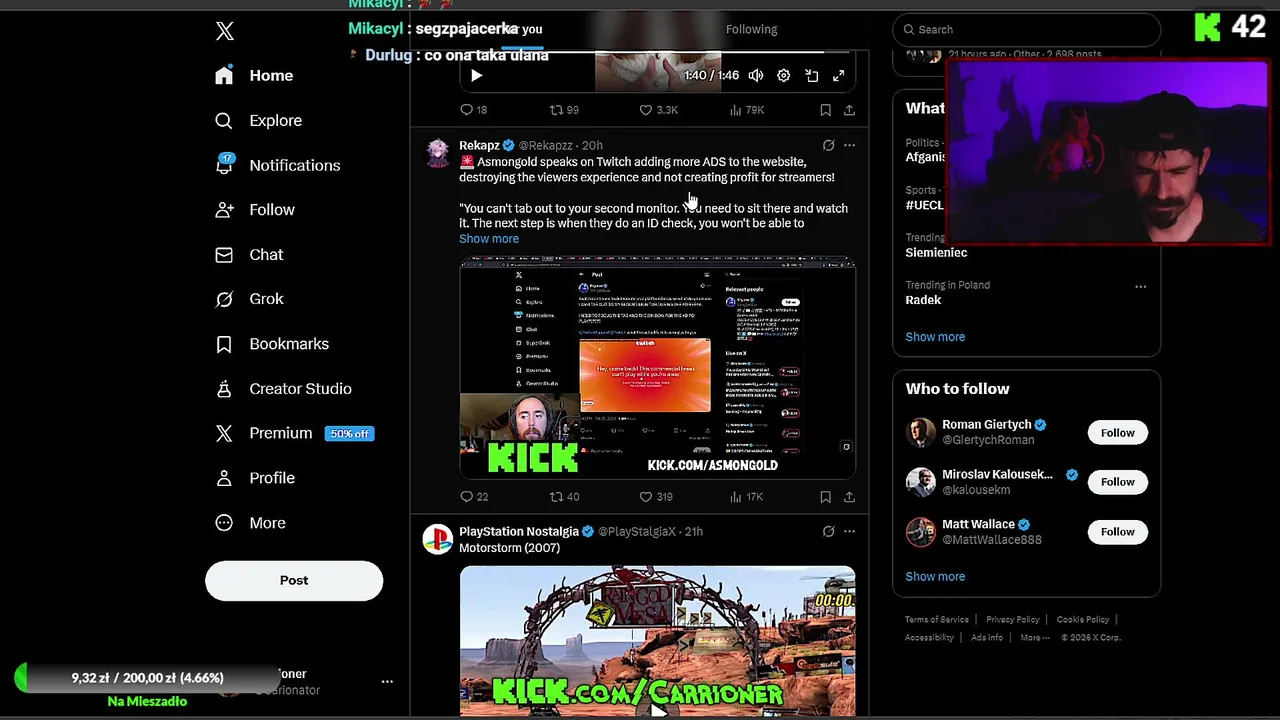The width and height of the screenshot is (1280, 720).
Task: Open Accessibility footer link
Action: pos(929,638)
